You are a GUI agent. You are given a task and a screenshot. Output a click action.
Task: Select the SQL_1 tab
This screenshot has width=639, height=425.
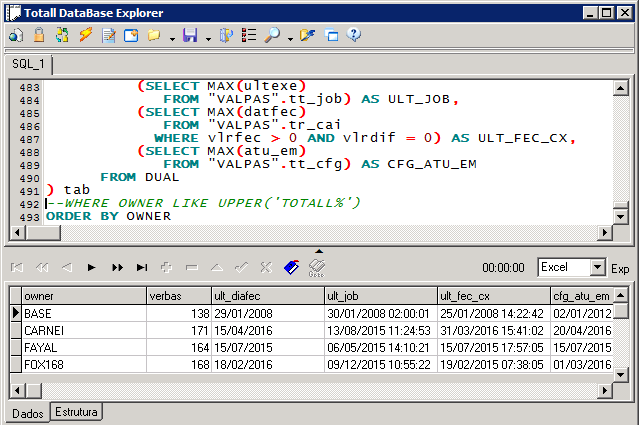pyautogui.click(x=28, y=64)
